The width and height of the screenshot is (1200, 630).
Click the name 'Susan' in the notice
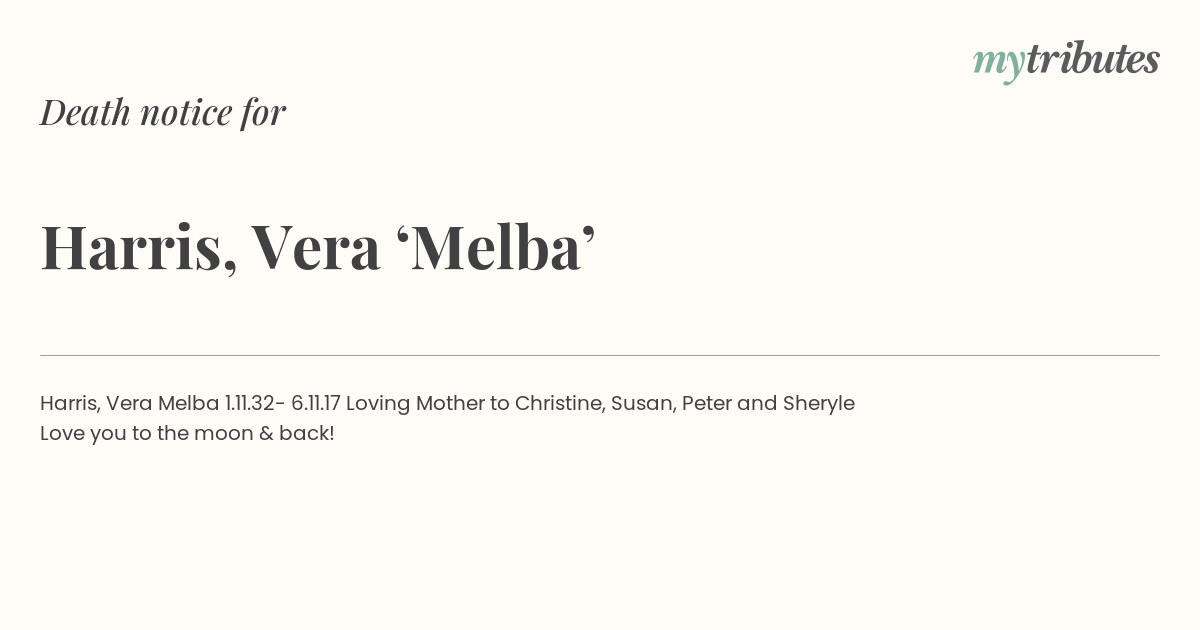(x=642, y=403)
